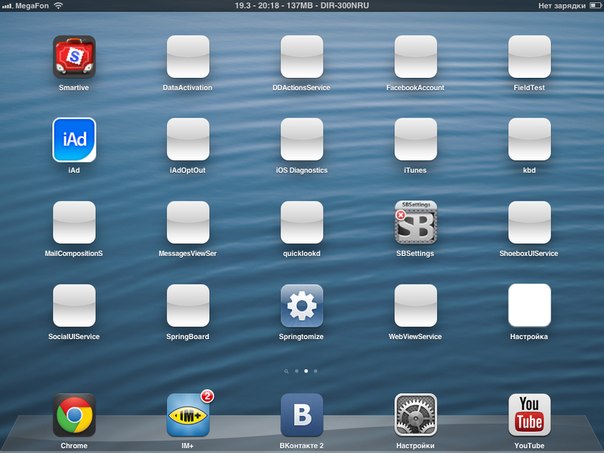Tap the DDActionsService icon
Viewport: 604px width, 453px height.
302,57
